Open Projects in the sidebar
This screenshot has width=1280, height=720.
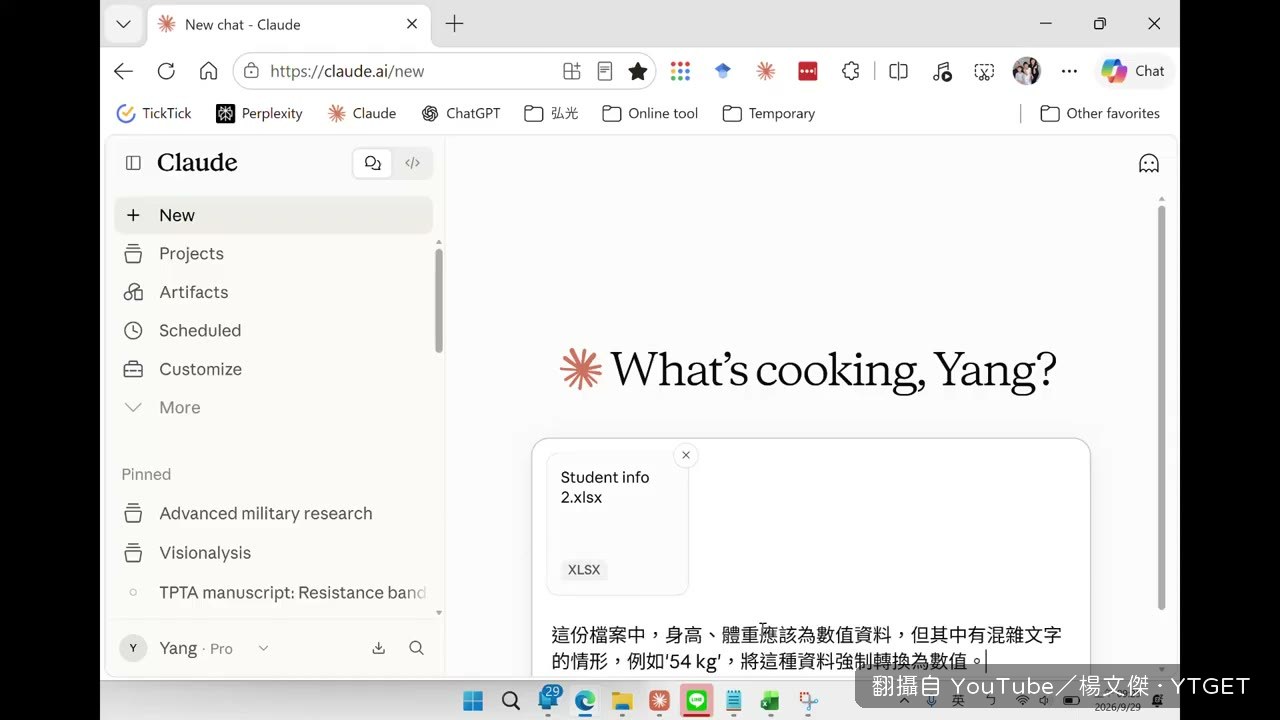coord(273,254)
